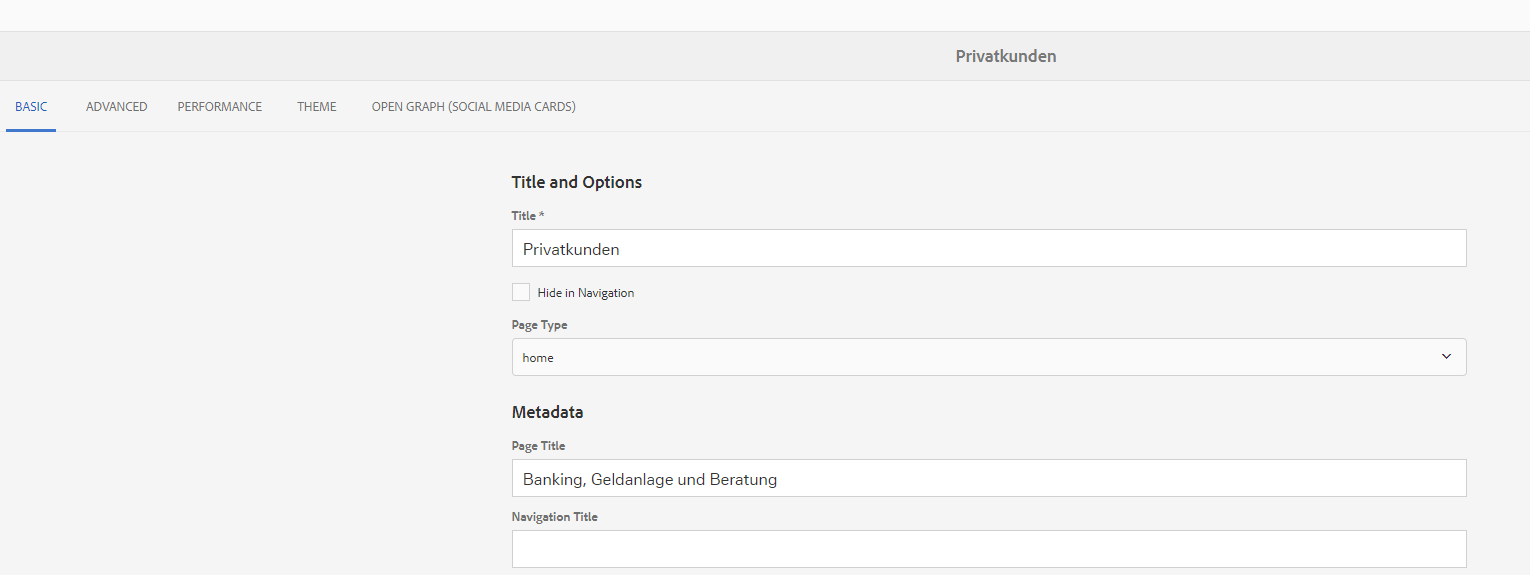Select the Theme tab
Image resolution: width=1530 pixels, height=575 pixels.
[x=316, y=107]
